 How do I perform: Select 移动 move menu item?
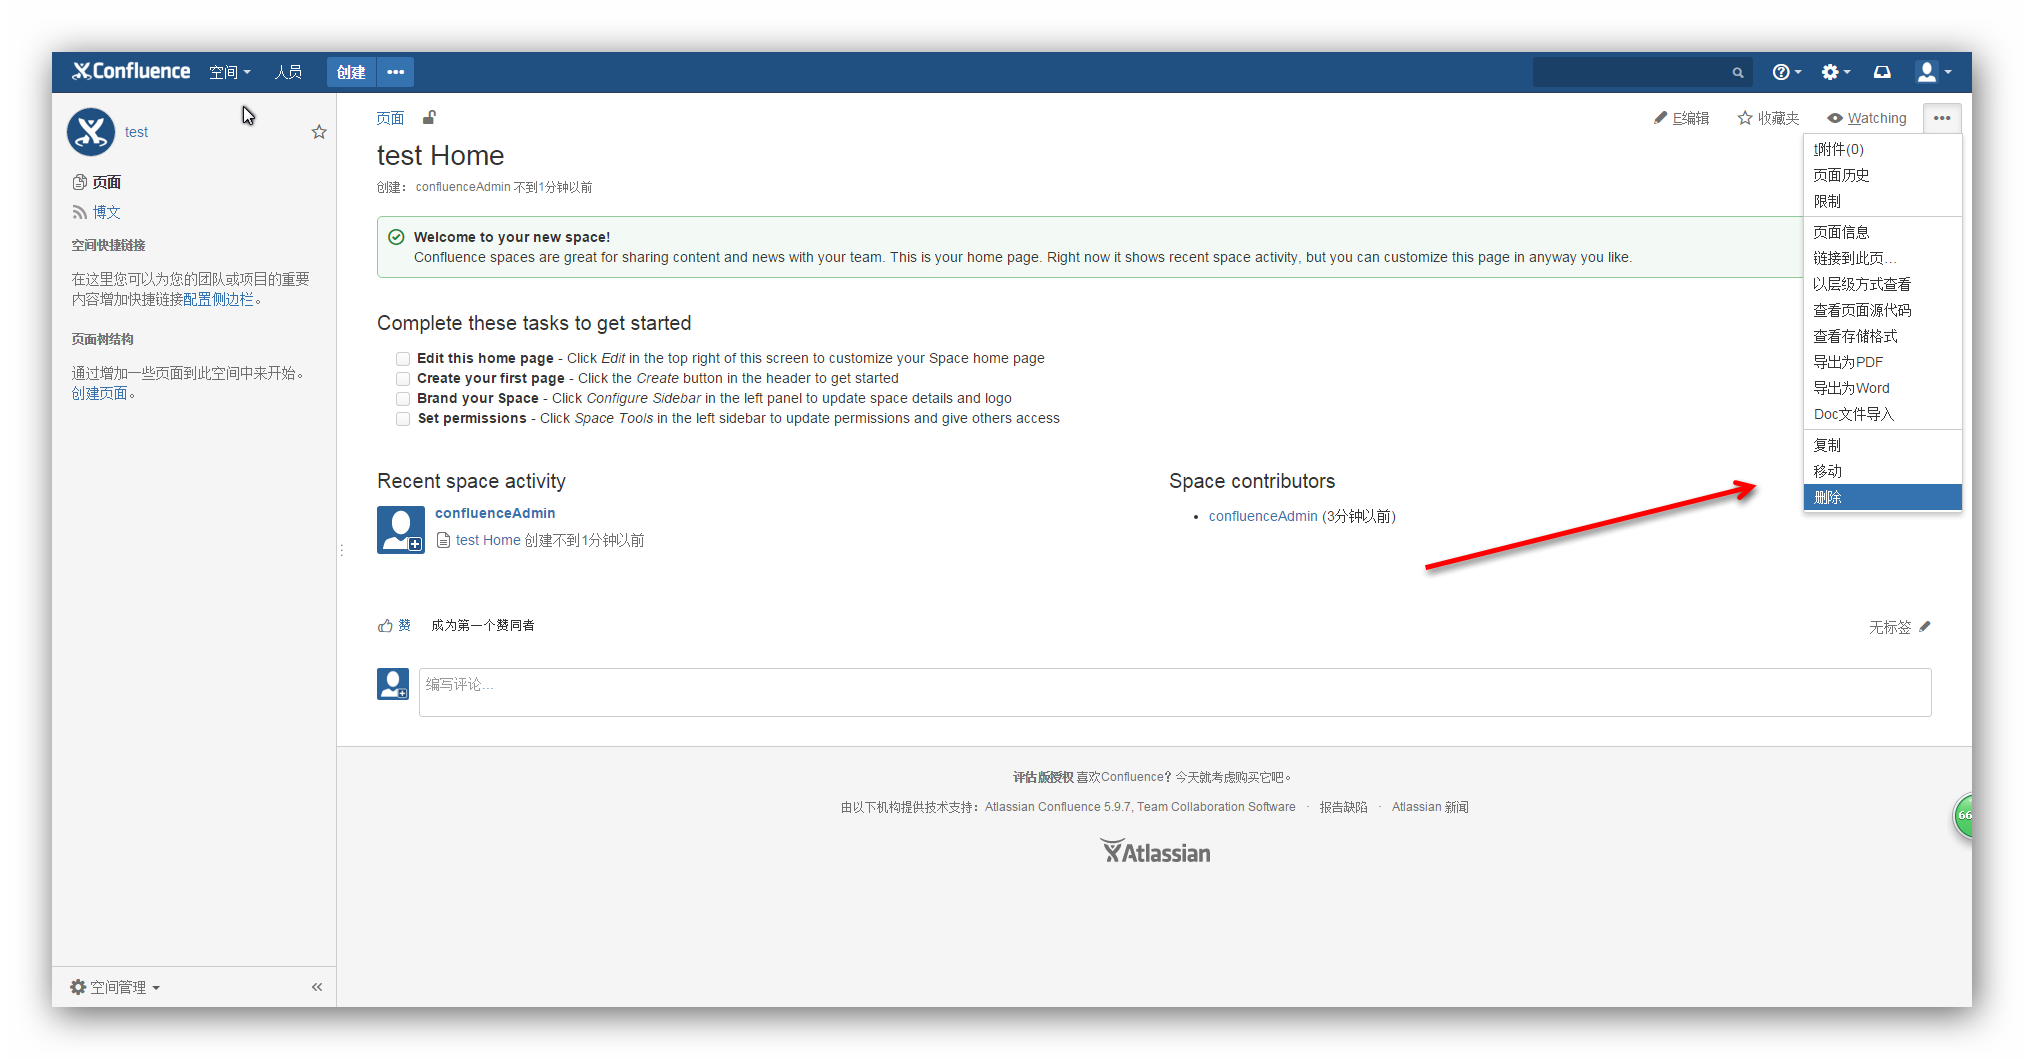[x=1882, y=471]
